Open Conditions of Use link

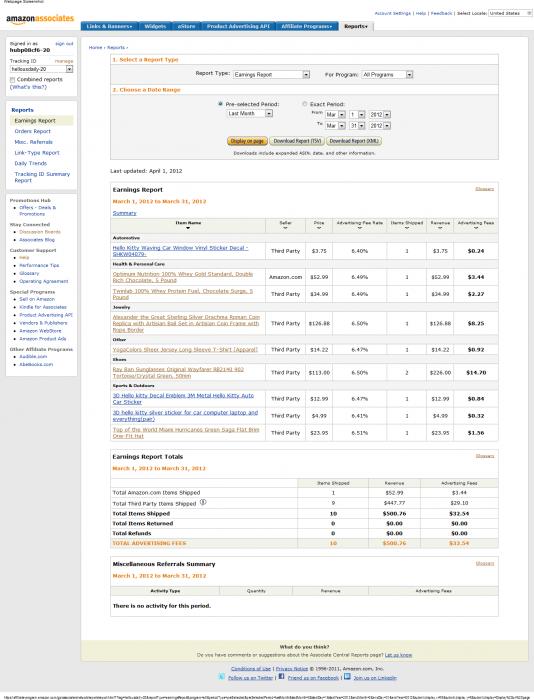(x=251, y=668)
